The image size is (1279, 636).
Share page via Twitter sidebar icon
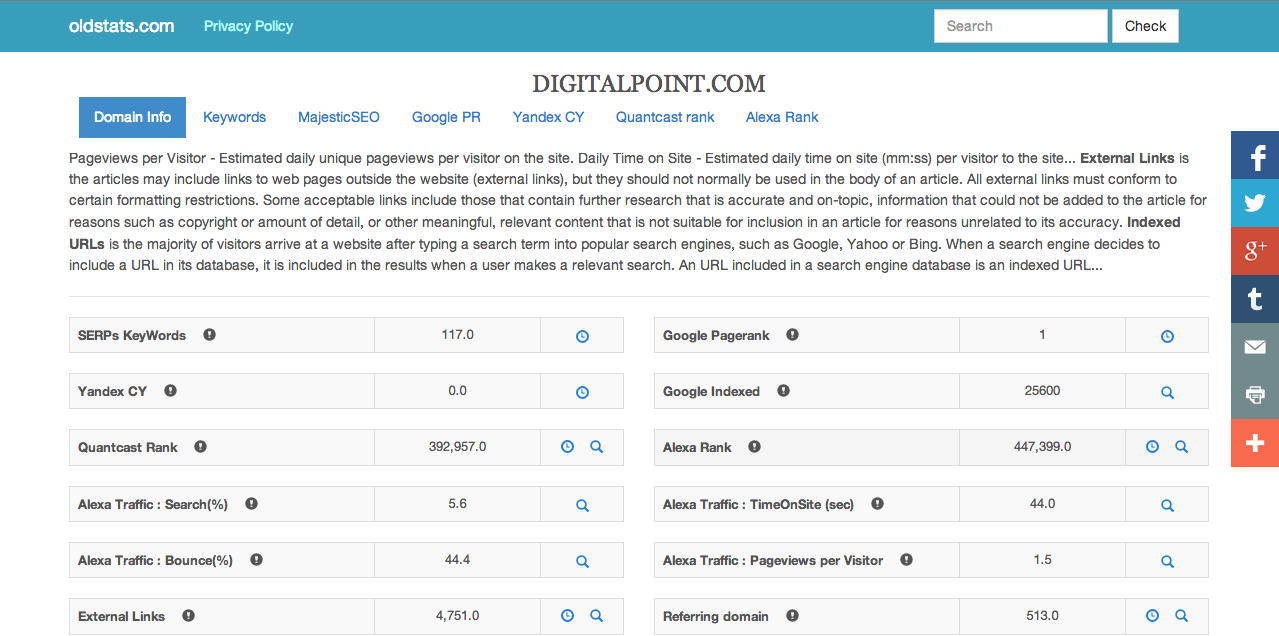(1255, 203)
